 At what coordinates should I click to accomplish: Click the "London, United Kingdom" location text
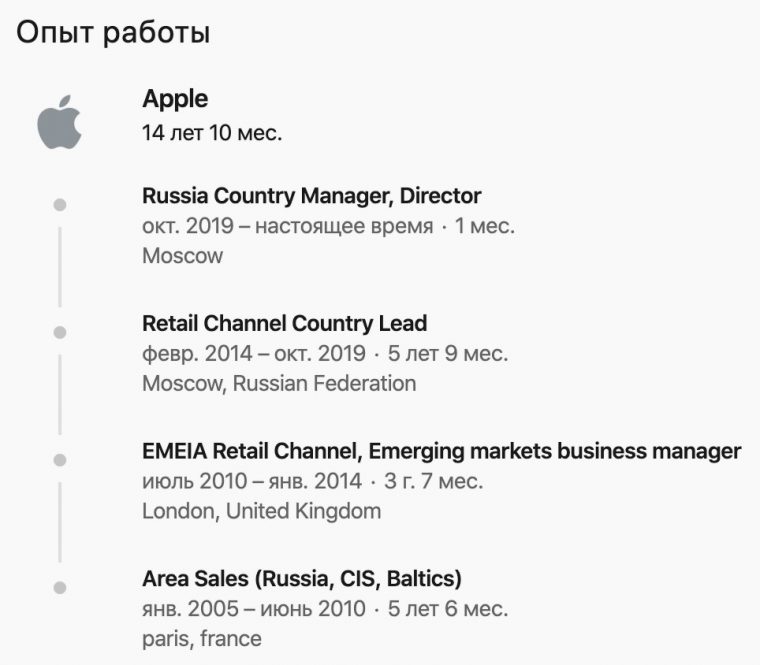pyautogui.click(x=261, y=511)
